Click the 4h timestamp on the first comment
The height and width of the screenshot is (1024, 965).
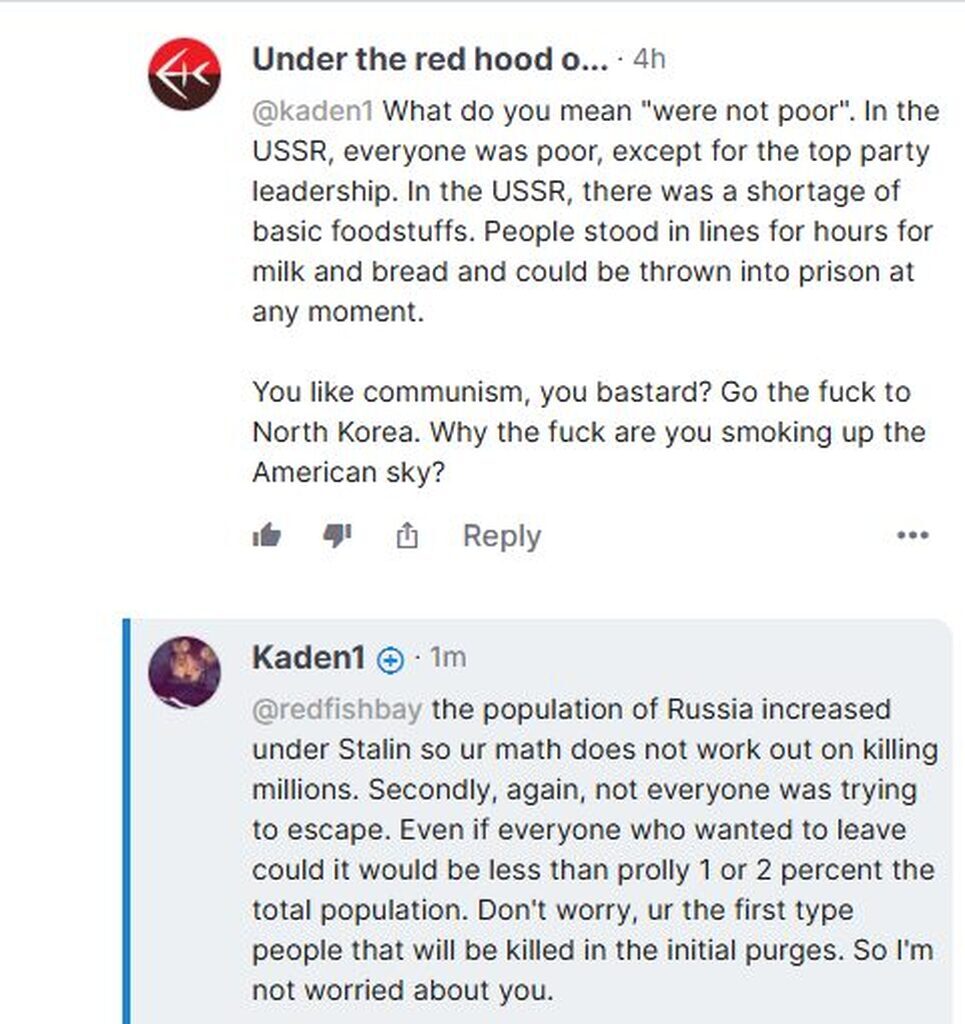point(649,59)
